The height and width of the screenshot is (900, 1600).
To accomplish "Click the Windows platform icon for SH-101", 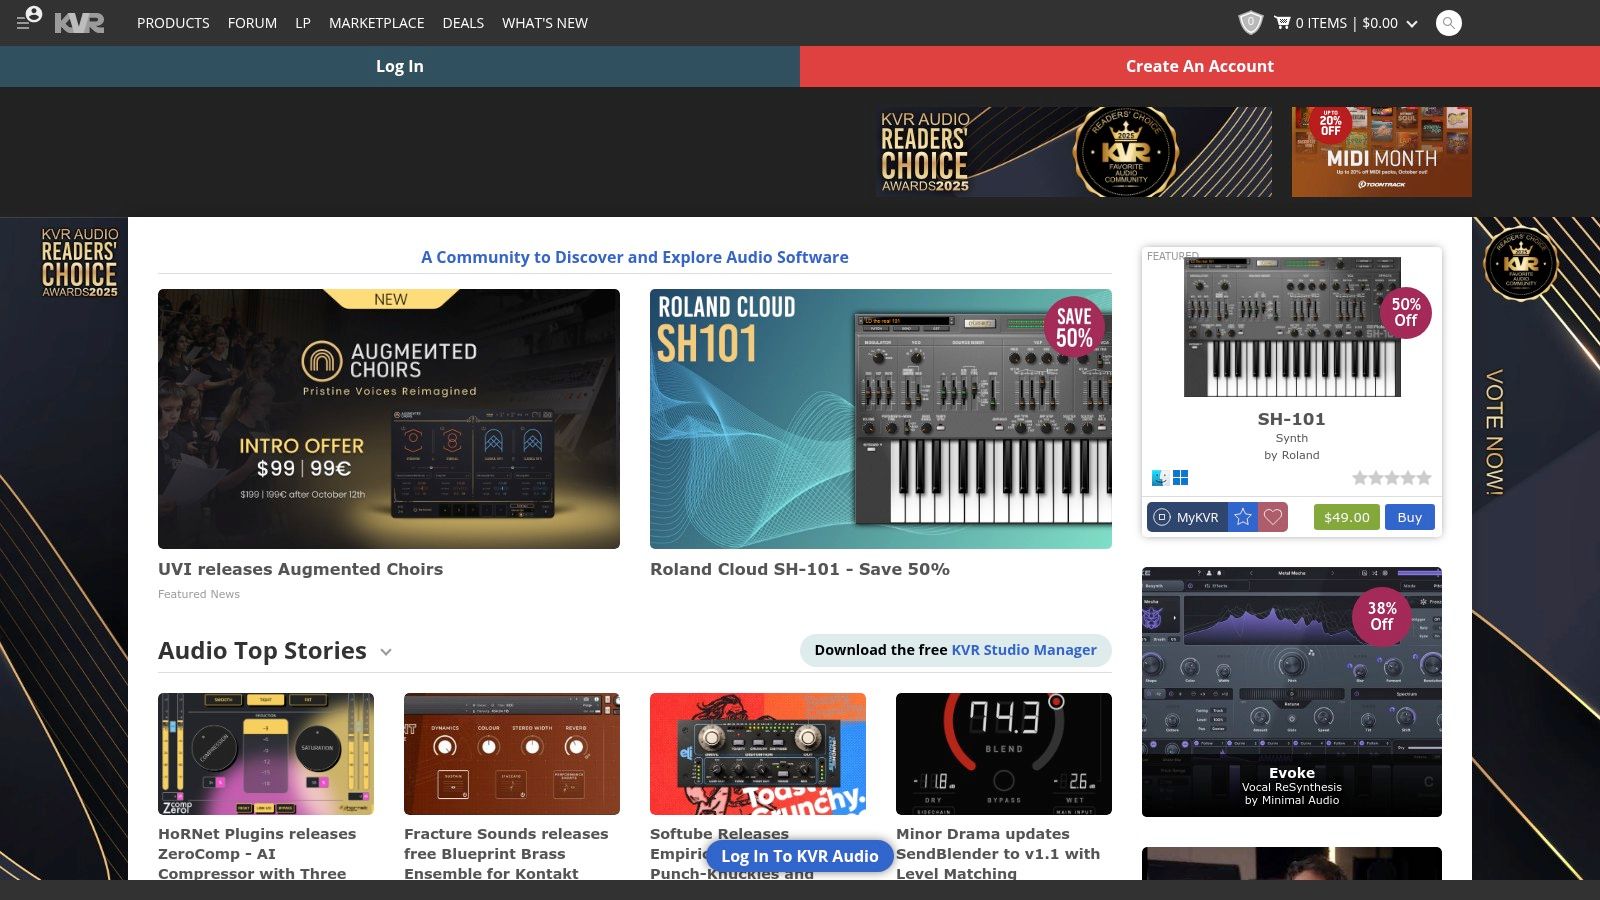I will pos(1180,478).
